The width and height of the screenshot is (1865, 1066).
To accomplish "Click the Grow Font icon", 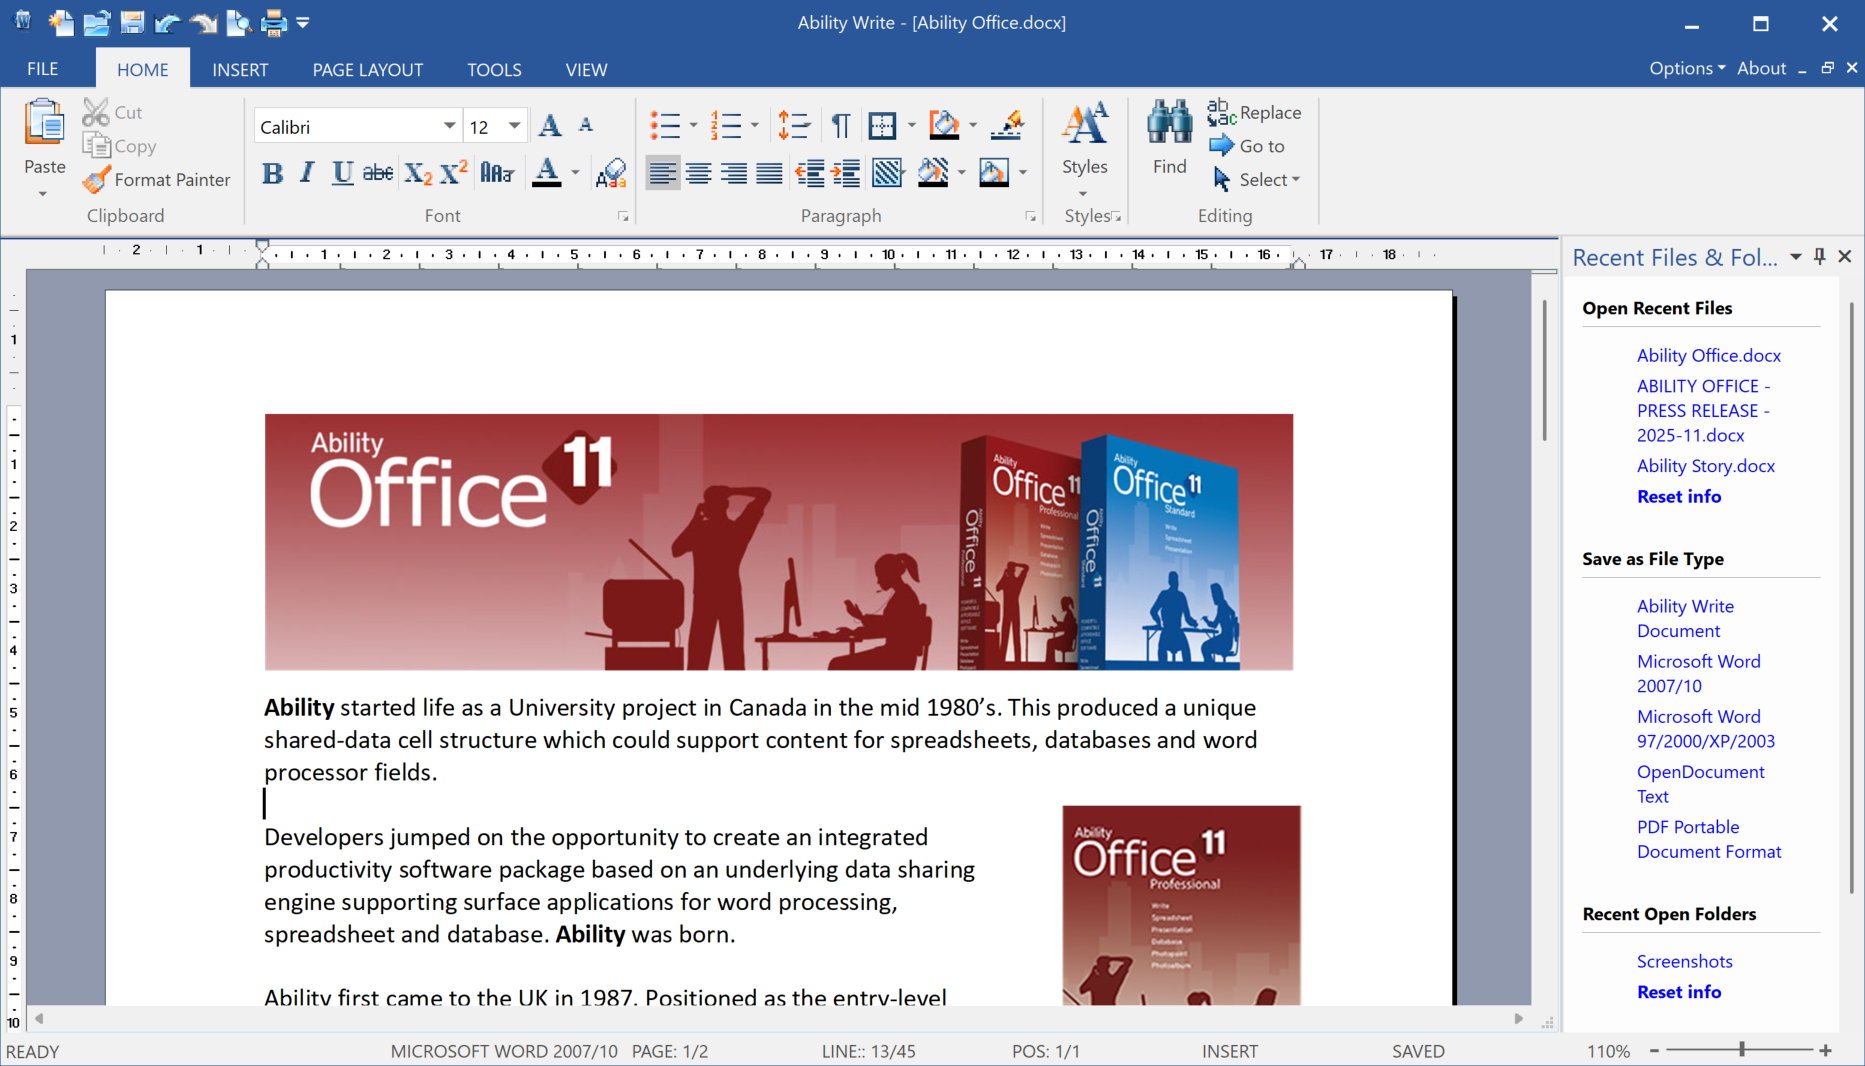I will tap(549, 126).
